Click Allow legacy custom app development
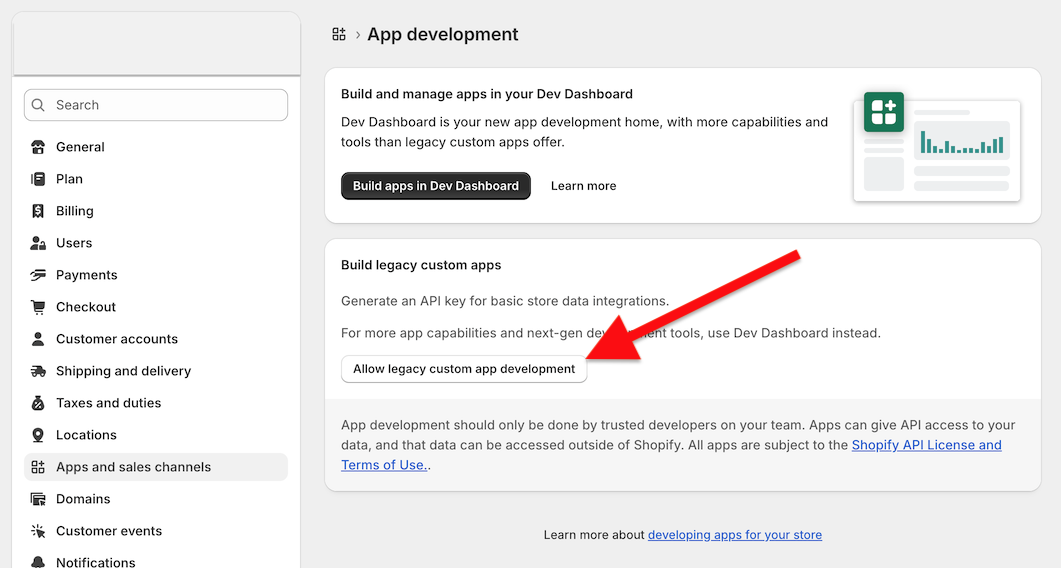Screen dimensions: 1061x568 [464, 369]
